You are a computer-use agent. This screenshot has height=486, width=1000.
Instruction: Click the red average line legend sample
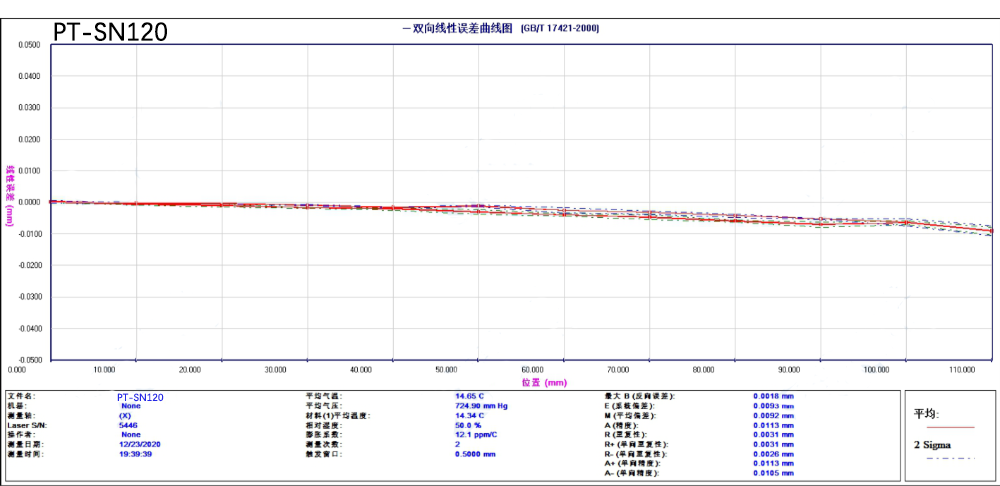point(950,426)
